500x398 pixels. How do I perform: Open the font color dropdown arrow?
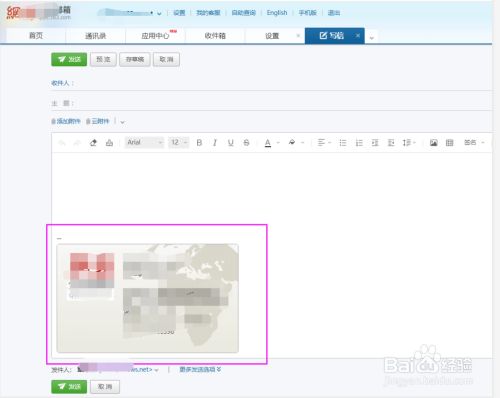coord(278,143)
